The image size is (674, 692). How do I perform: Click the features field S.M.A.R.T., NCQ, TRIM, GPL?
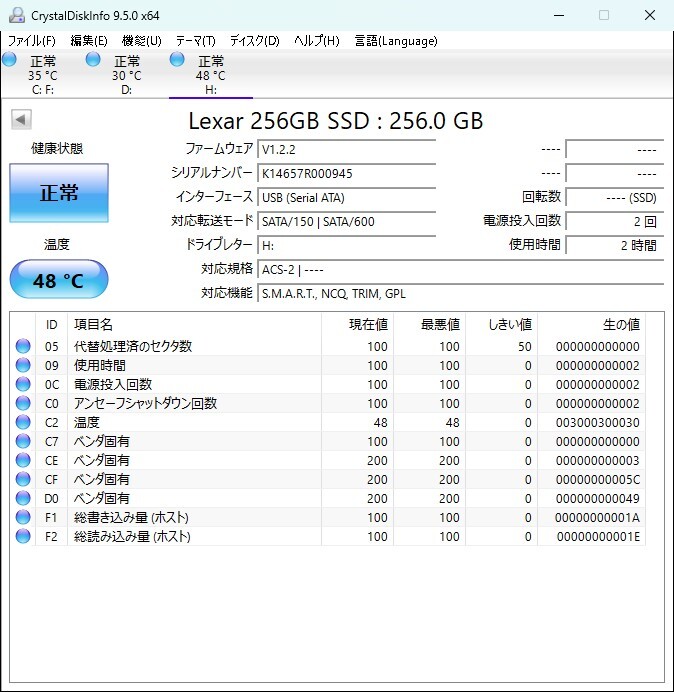tap(460, 293)
